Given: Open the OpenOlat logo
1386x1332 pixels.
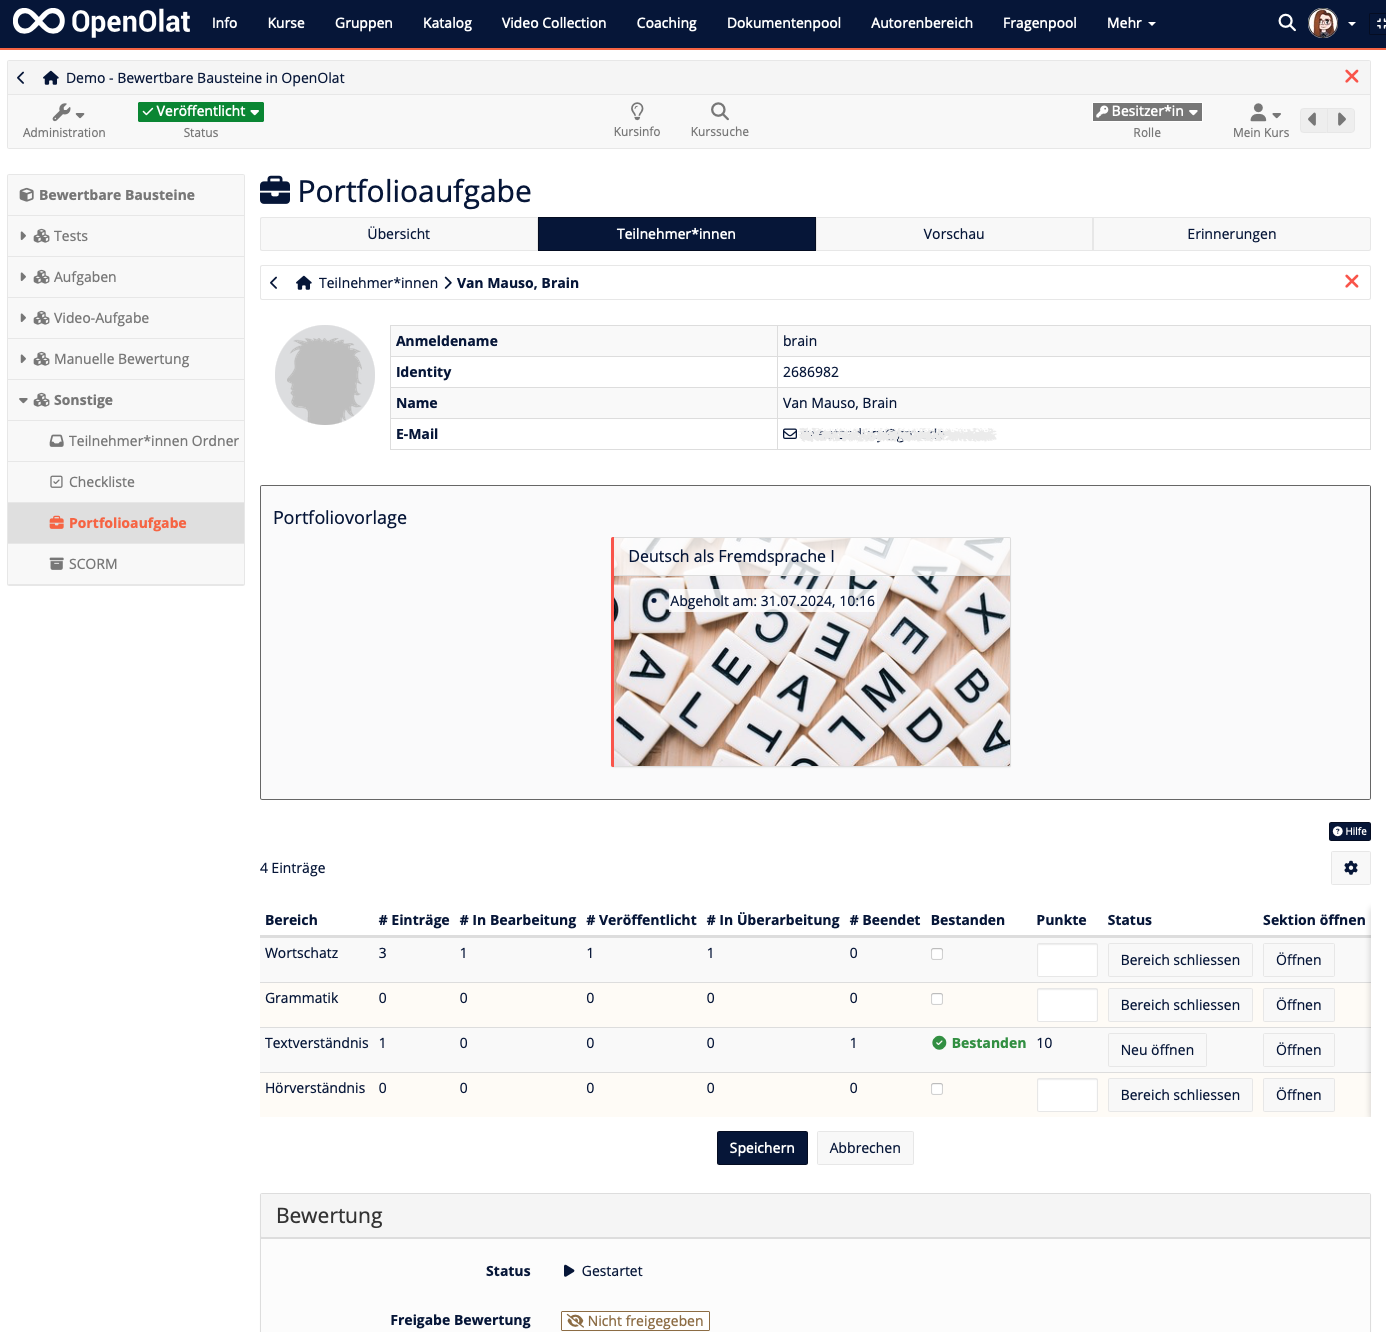Looking at the screenshot, I should pos(100,21).
